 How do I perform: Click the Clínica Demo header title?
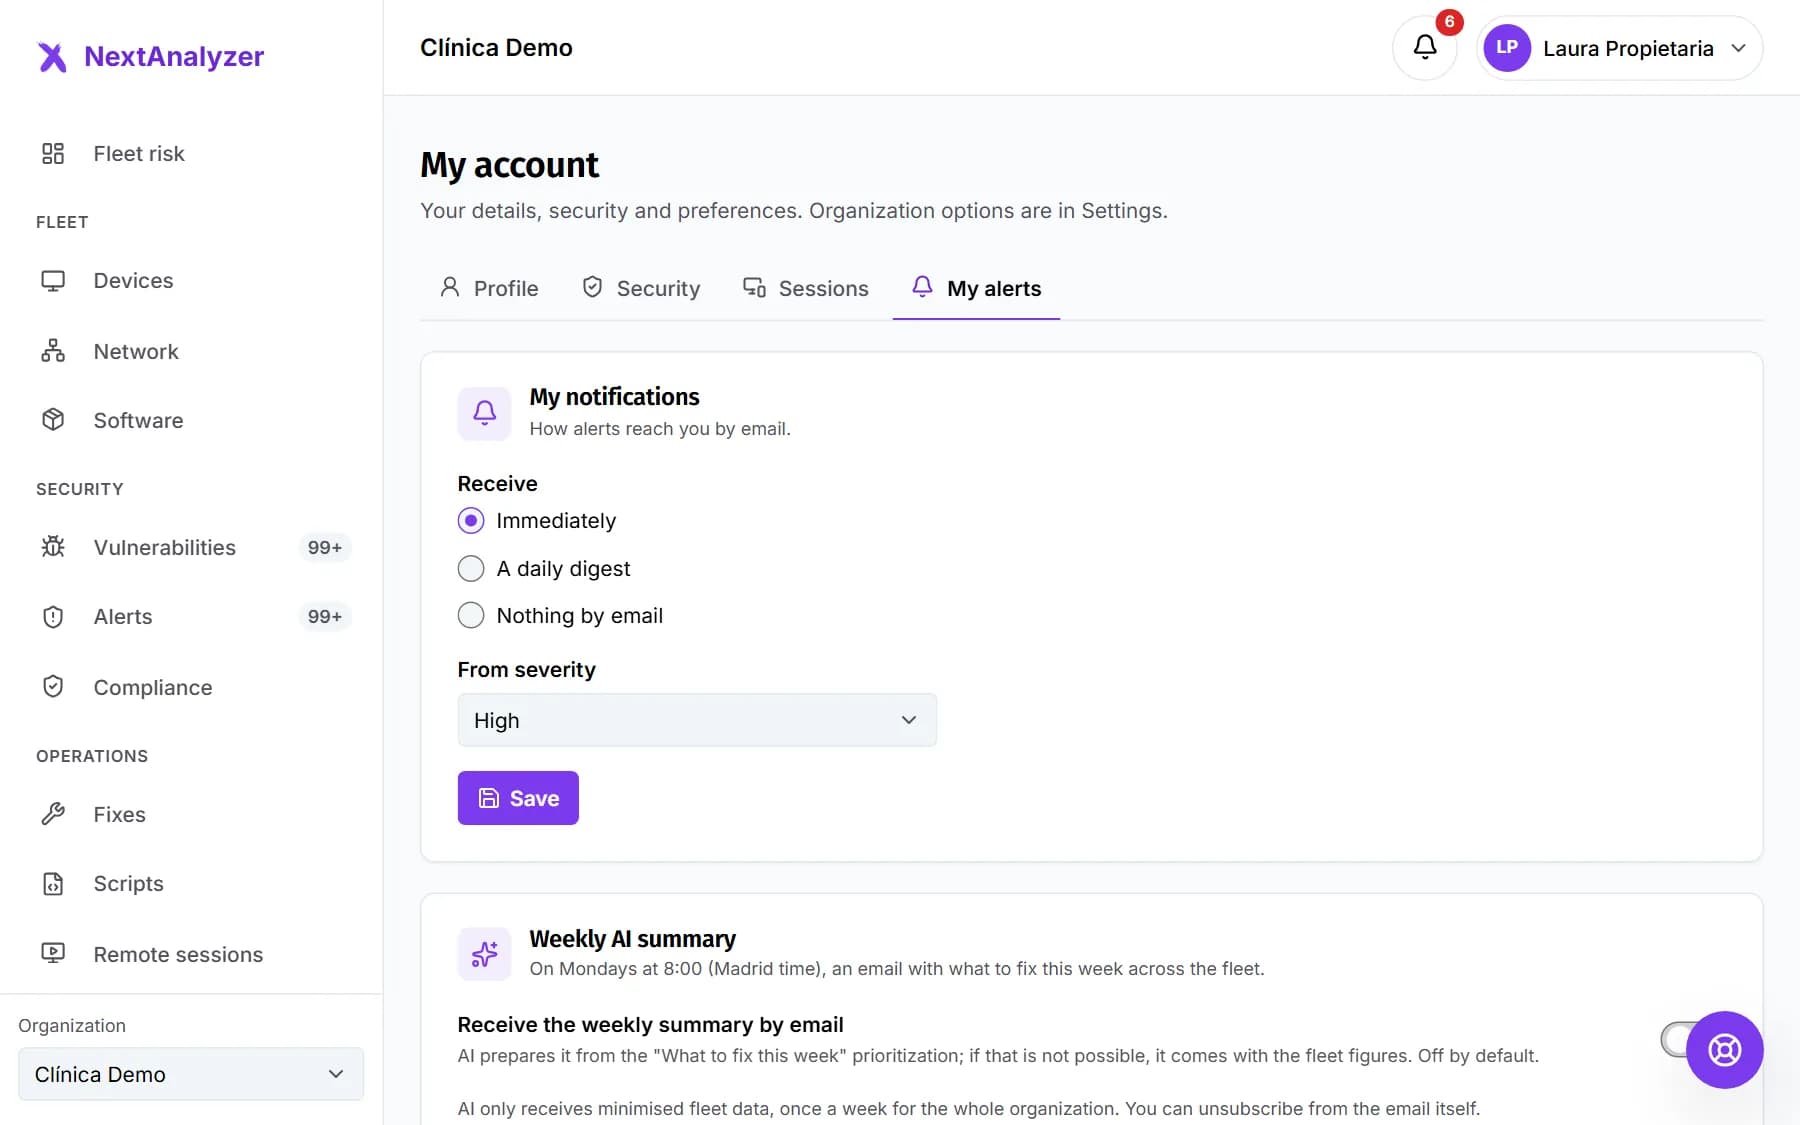pyautogui.click(x=496, y=48)
